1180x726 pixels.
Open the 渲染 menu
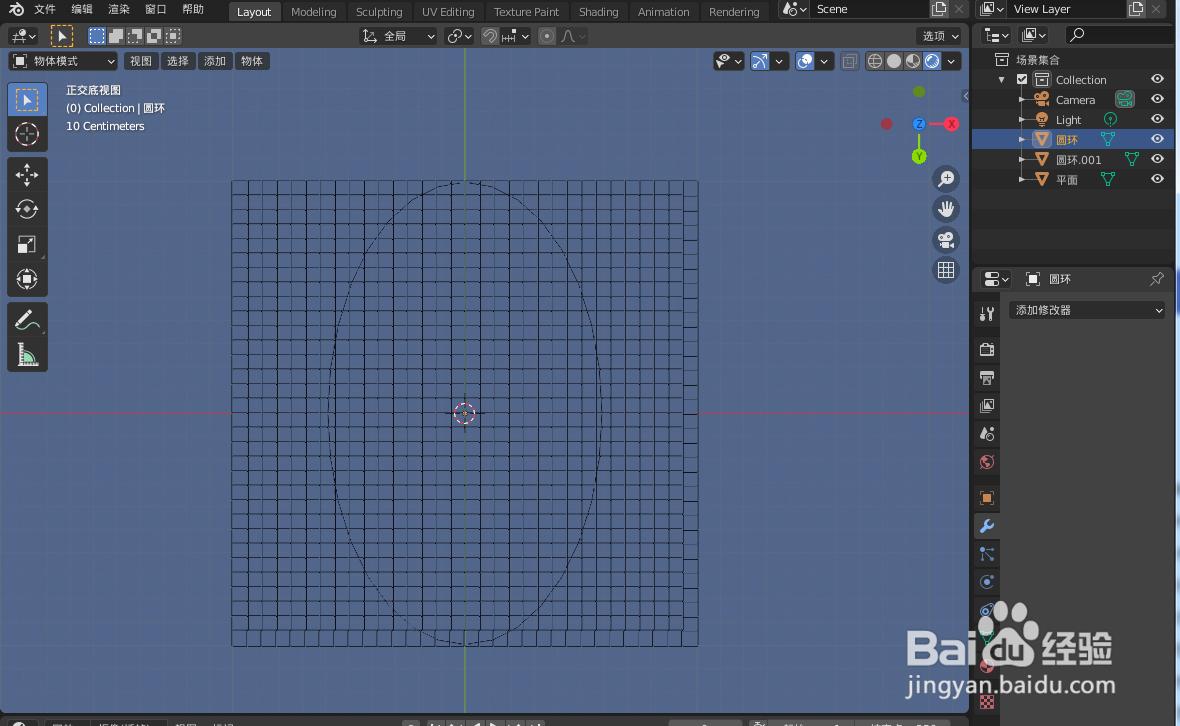118,11
